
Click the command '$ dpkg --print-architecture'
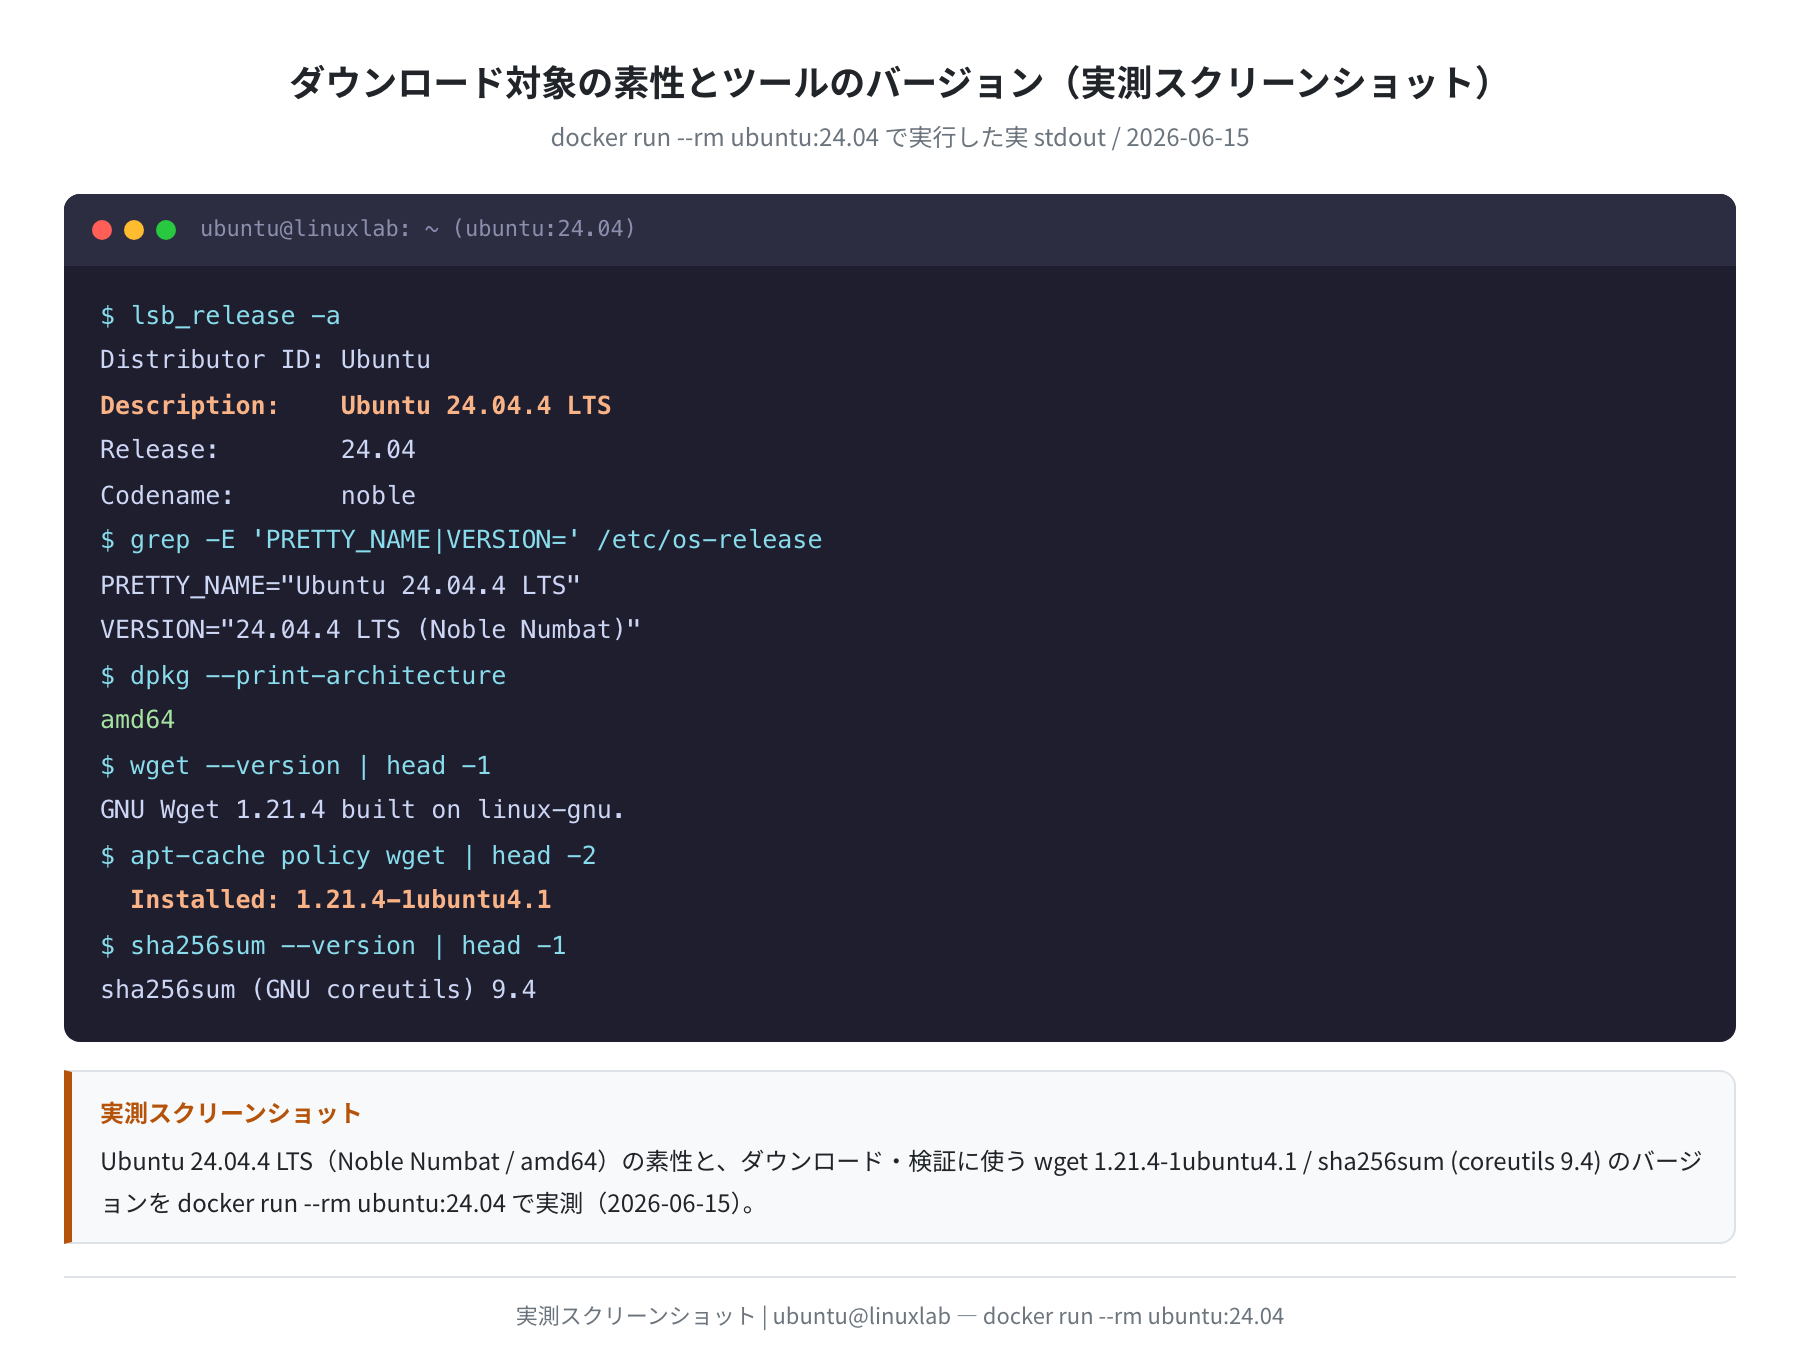pyautogui.click(x=303, y=675)
